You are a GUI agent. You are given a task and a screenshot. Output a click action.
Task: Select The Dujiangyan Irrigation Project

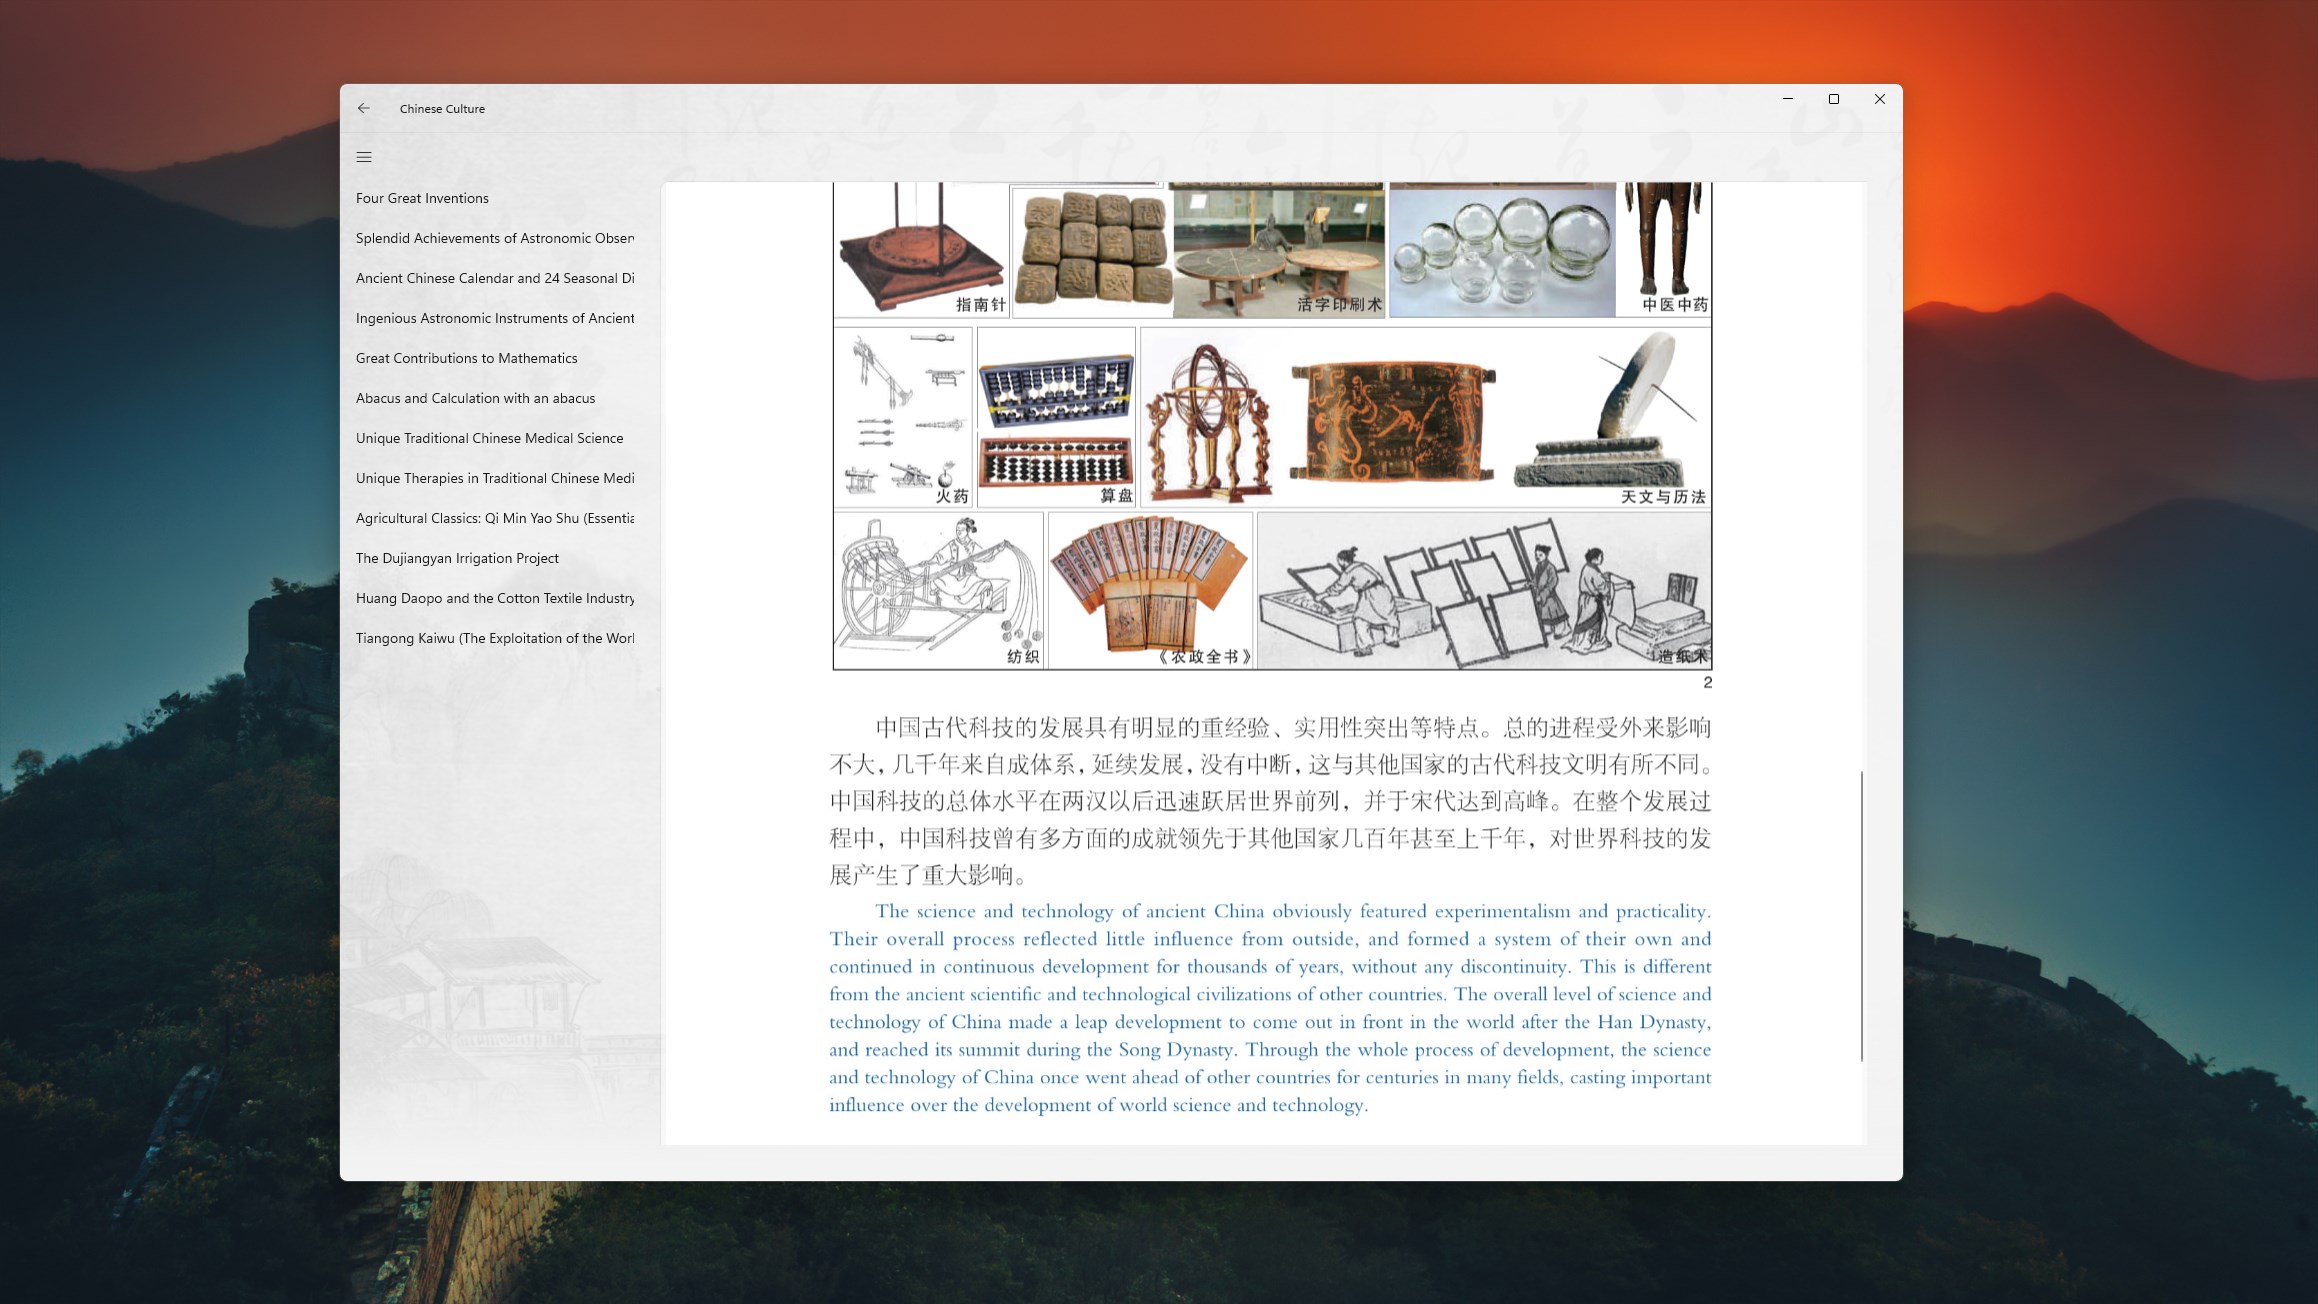[x=457, y=558]
